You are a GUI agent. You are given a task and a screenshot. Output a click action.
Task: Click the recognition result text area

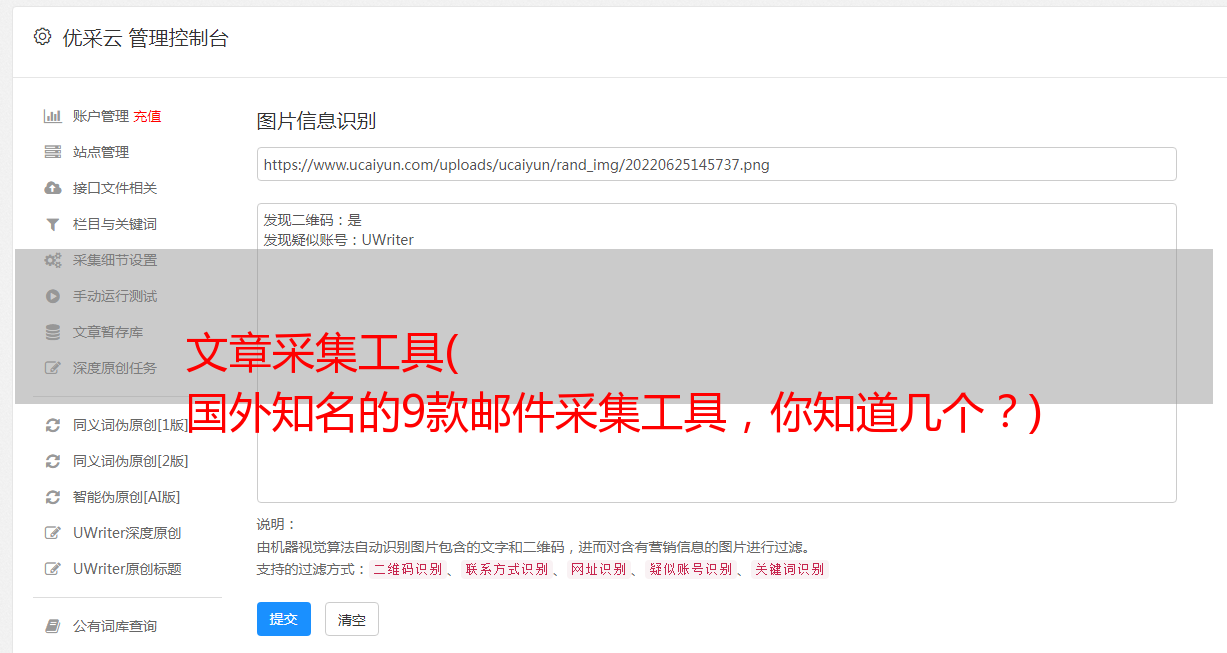716,352
